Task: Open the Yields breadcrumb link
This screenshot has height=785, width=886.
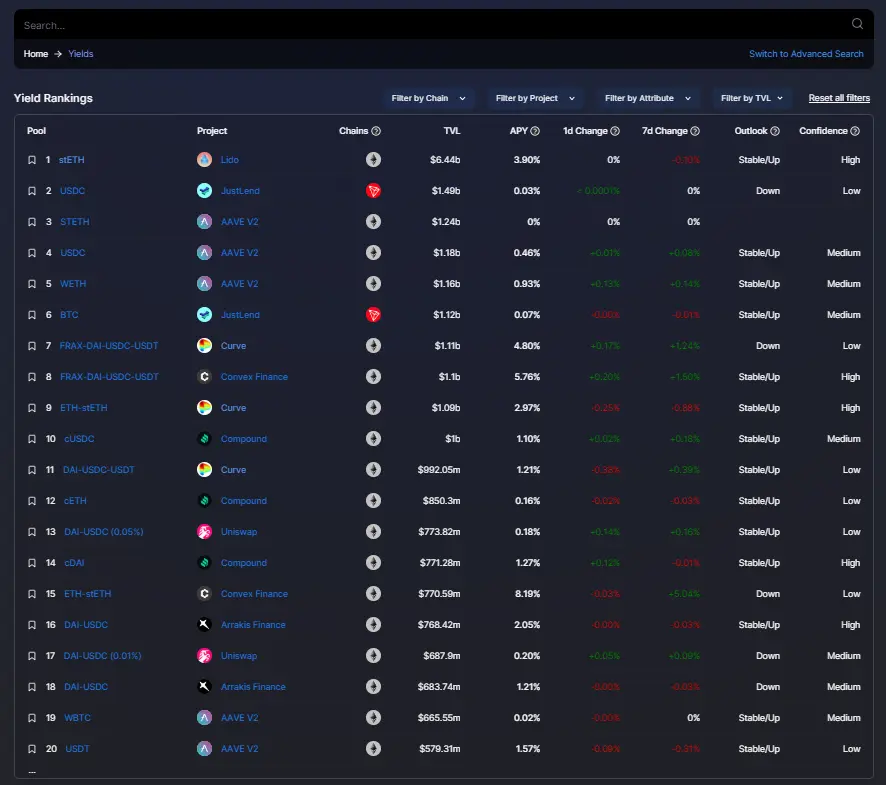Action: tap(81, 54)
